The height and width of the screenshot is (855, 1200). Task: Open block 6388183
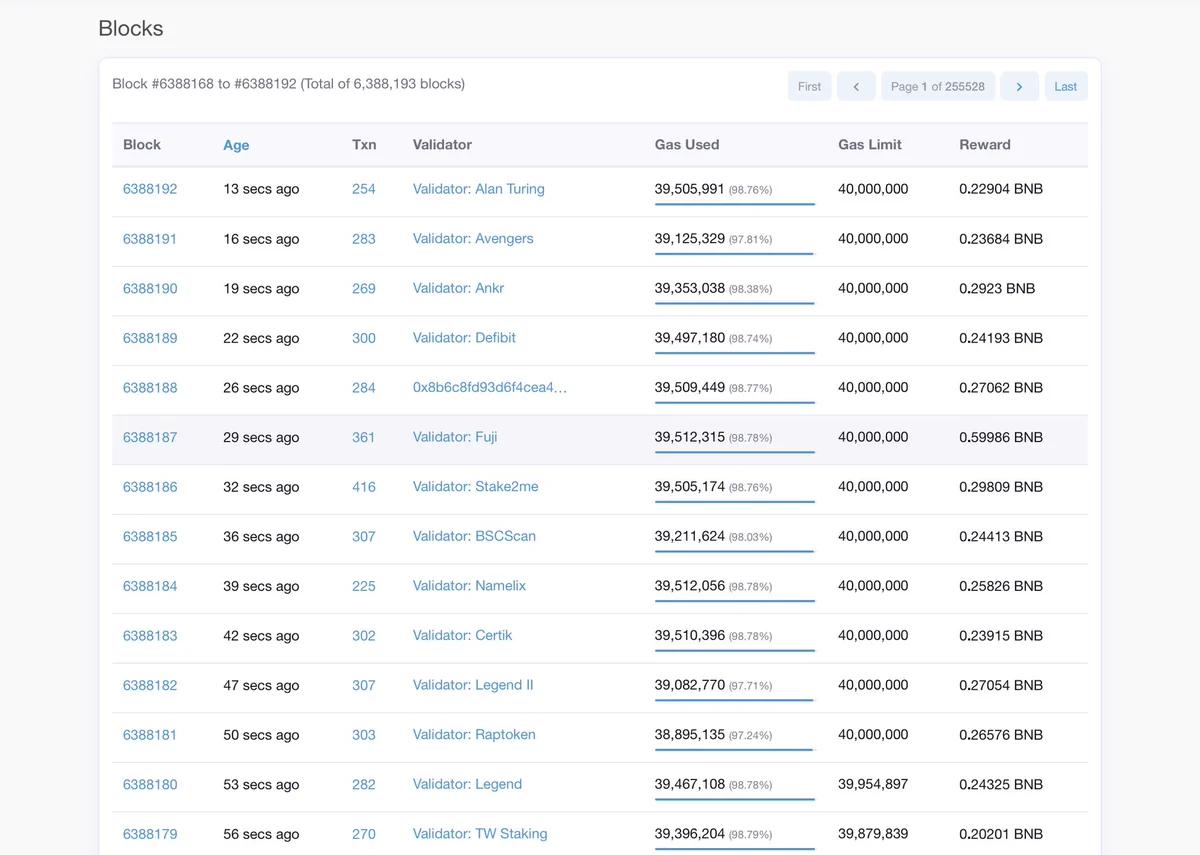[x=150, y=636]
